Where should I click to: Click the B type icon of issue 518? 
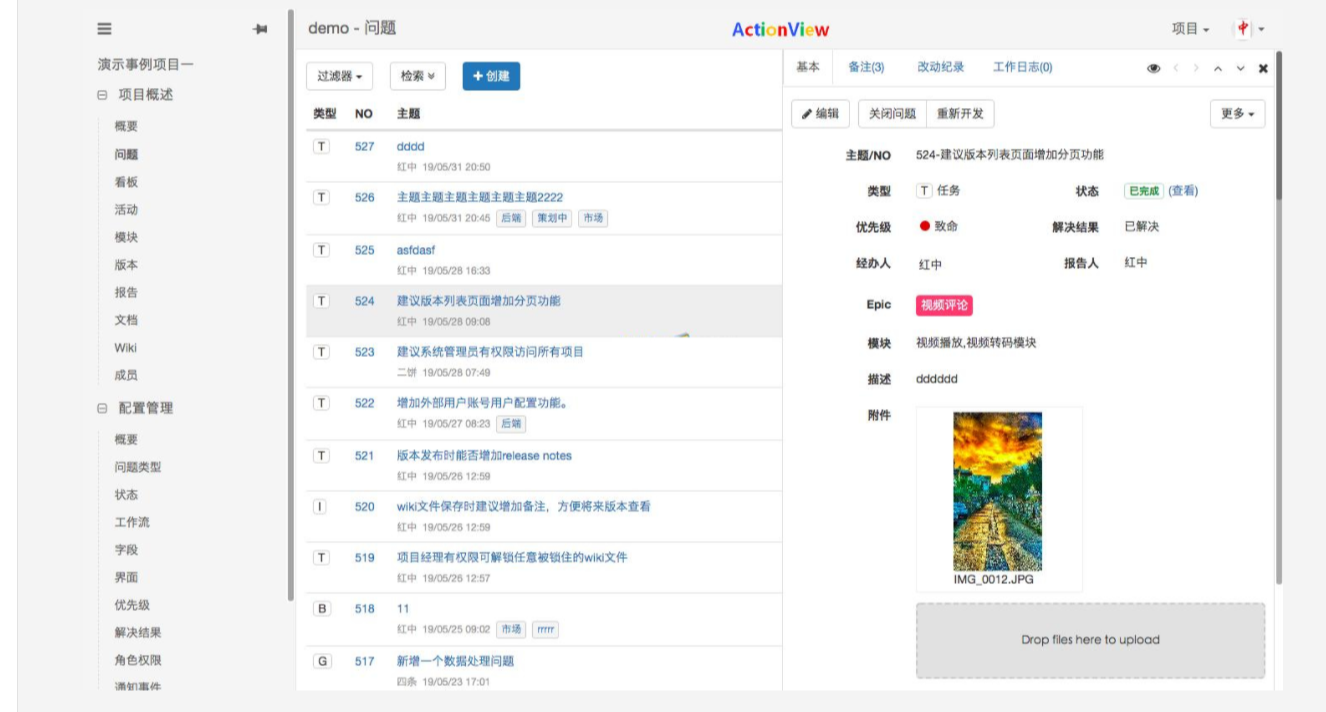(x=321, y=608)
